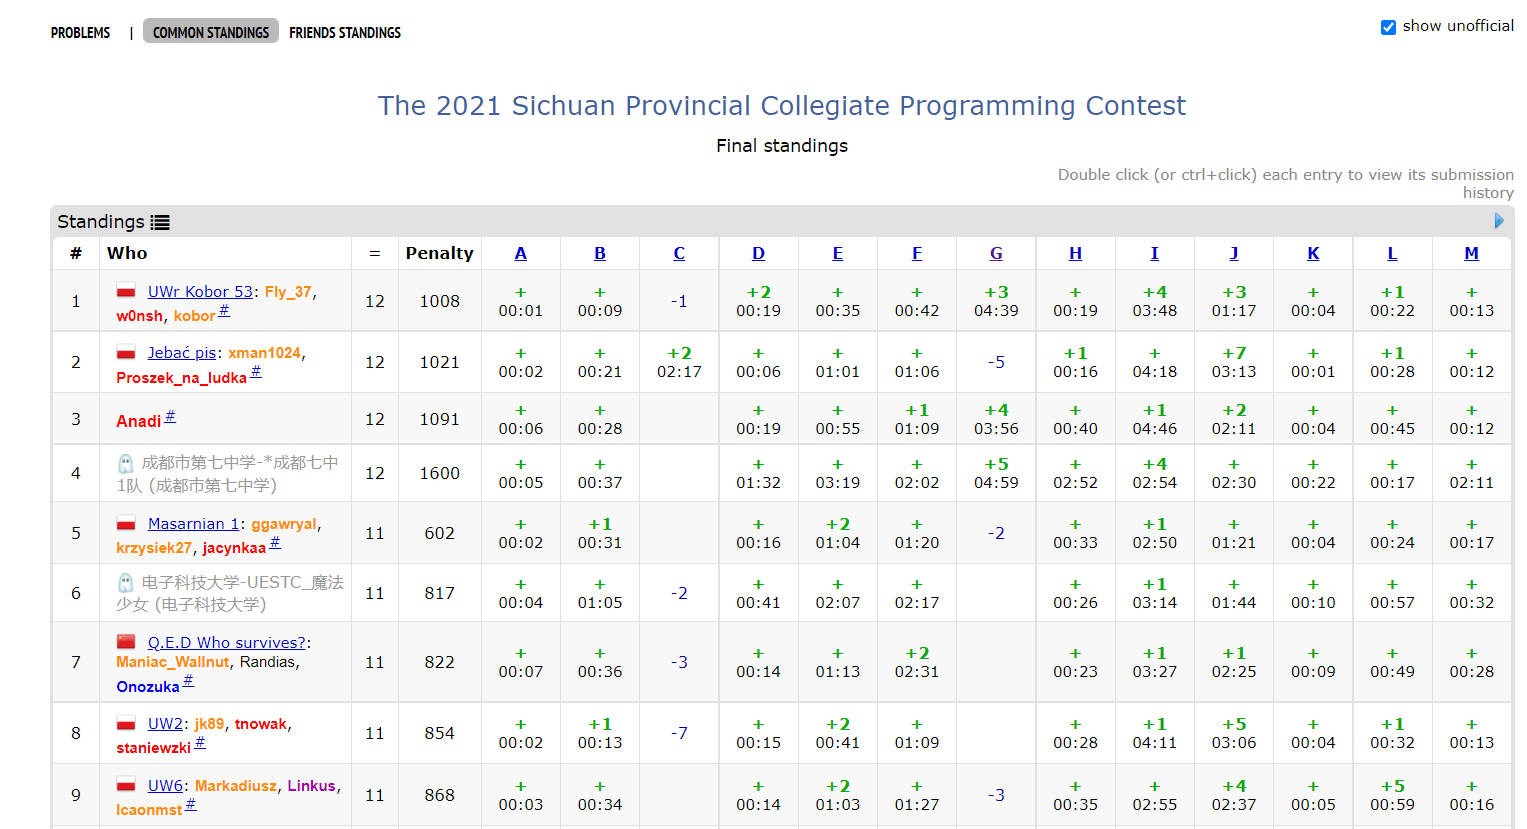The image size is (1527, 829).
Task: Click the blue arrow at standings header right
Action: (x=1498, y=221)
